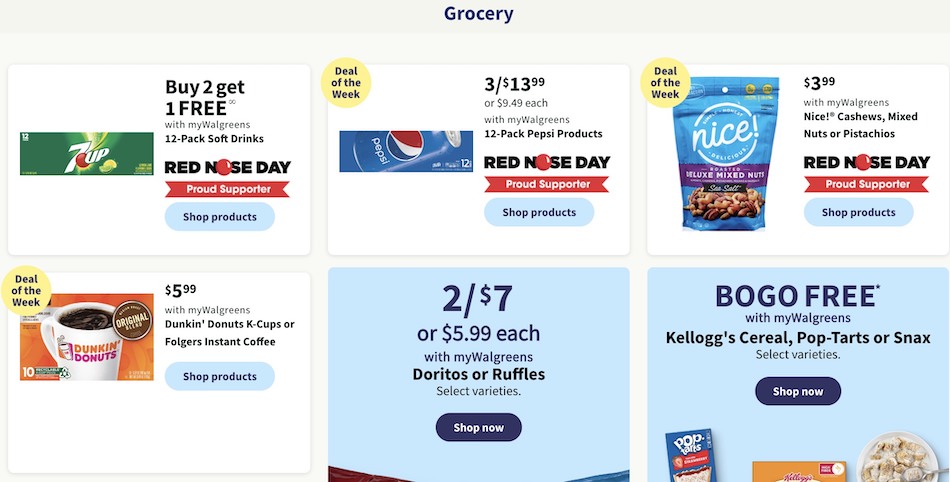The image size is (950, 482).
Task: Click the Pepsi 12-pack product image
Action: 406,151
